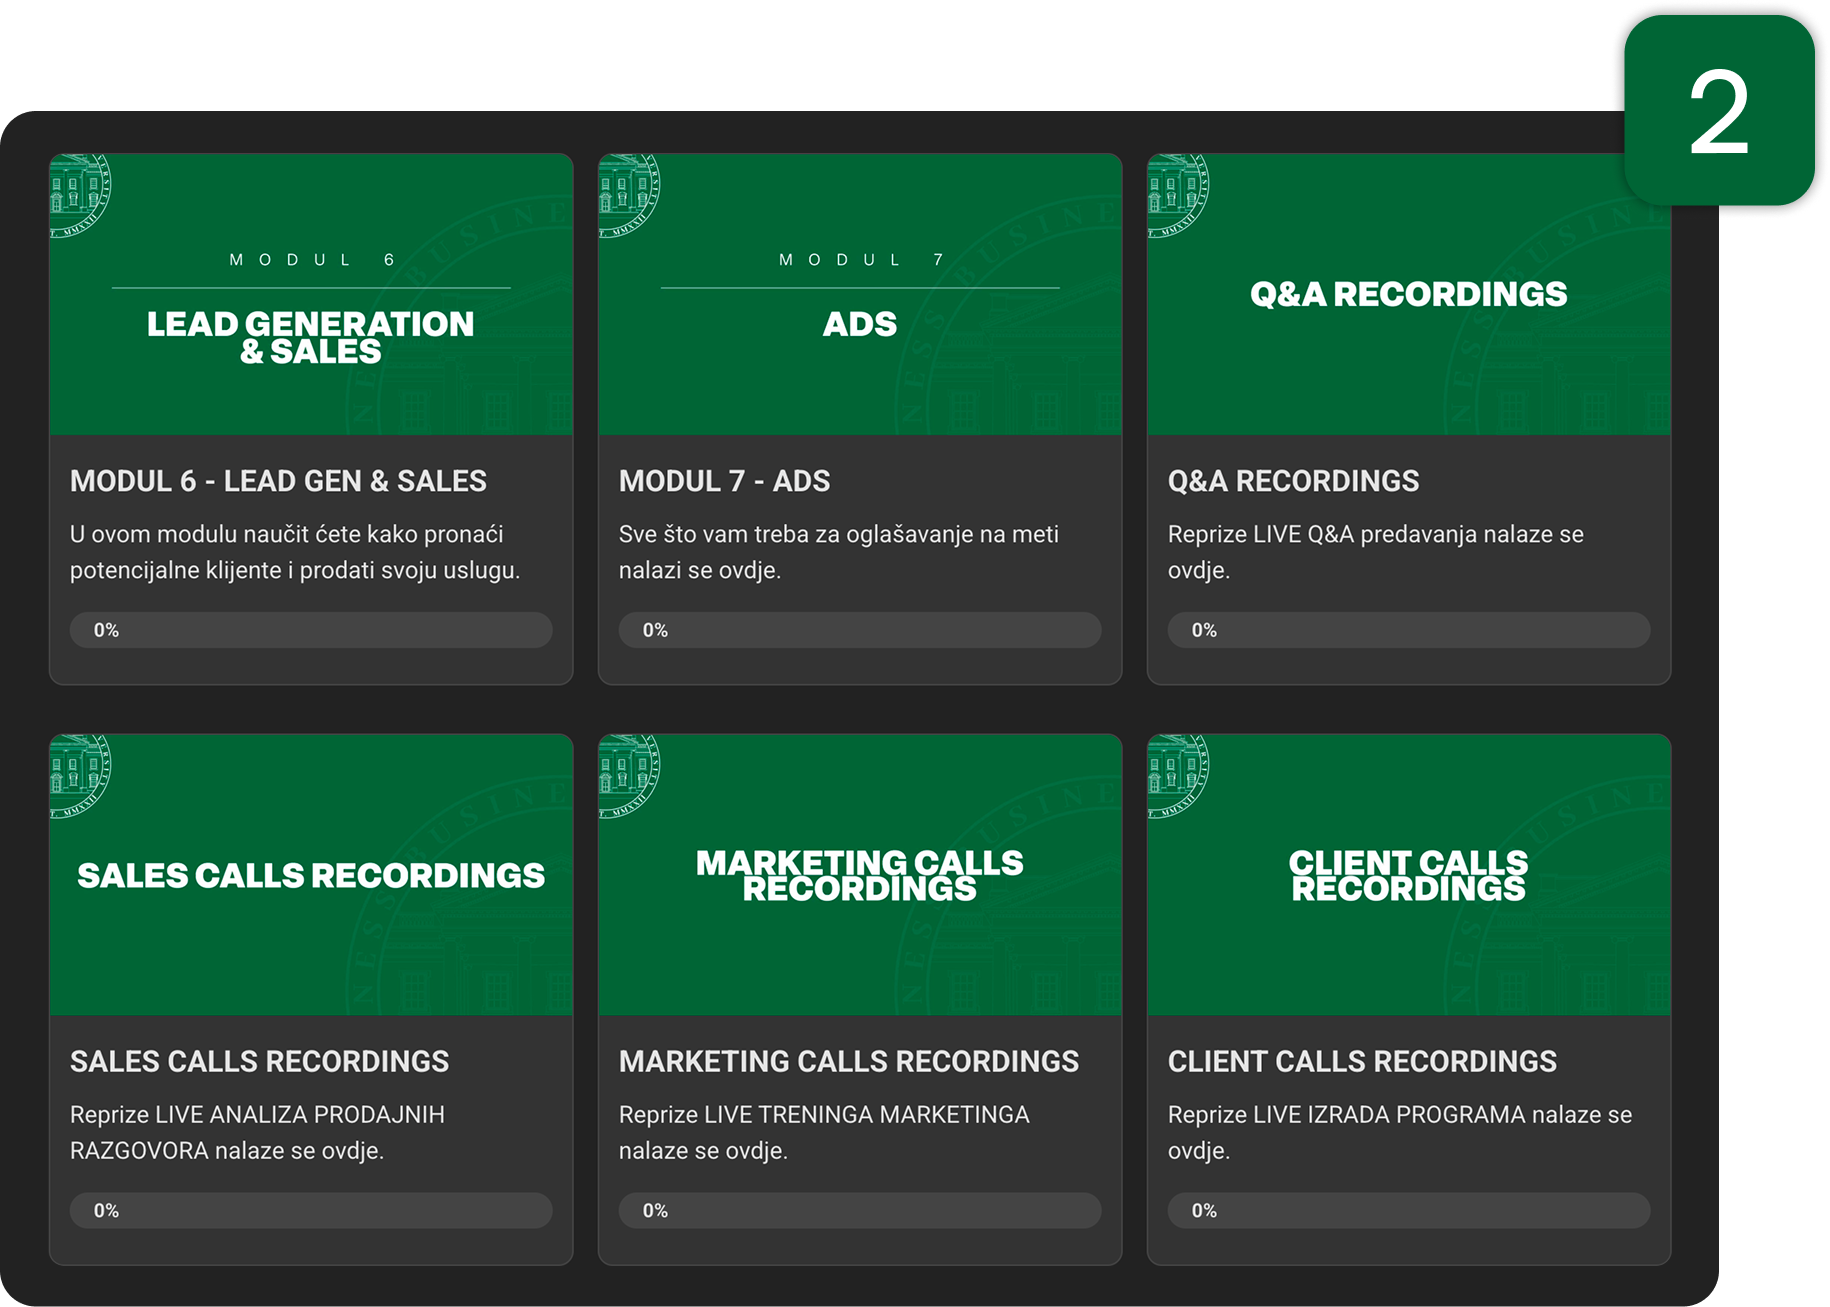Open the Lead Generation & Sales module thumbnail
The image size is (1830, 1307).
311,294
